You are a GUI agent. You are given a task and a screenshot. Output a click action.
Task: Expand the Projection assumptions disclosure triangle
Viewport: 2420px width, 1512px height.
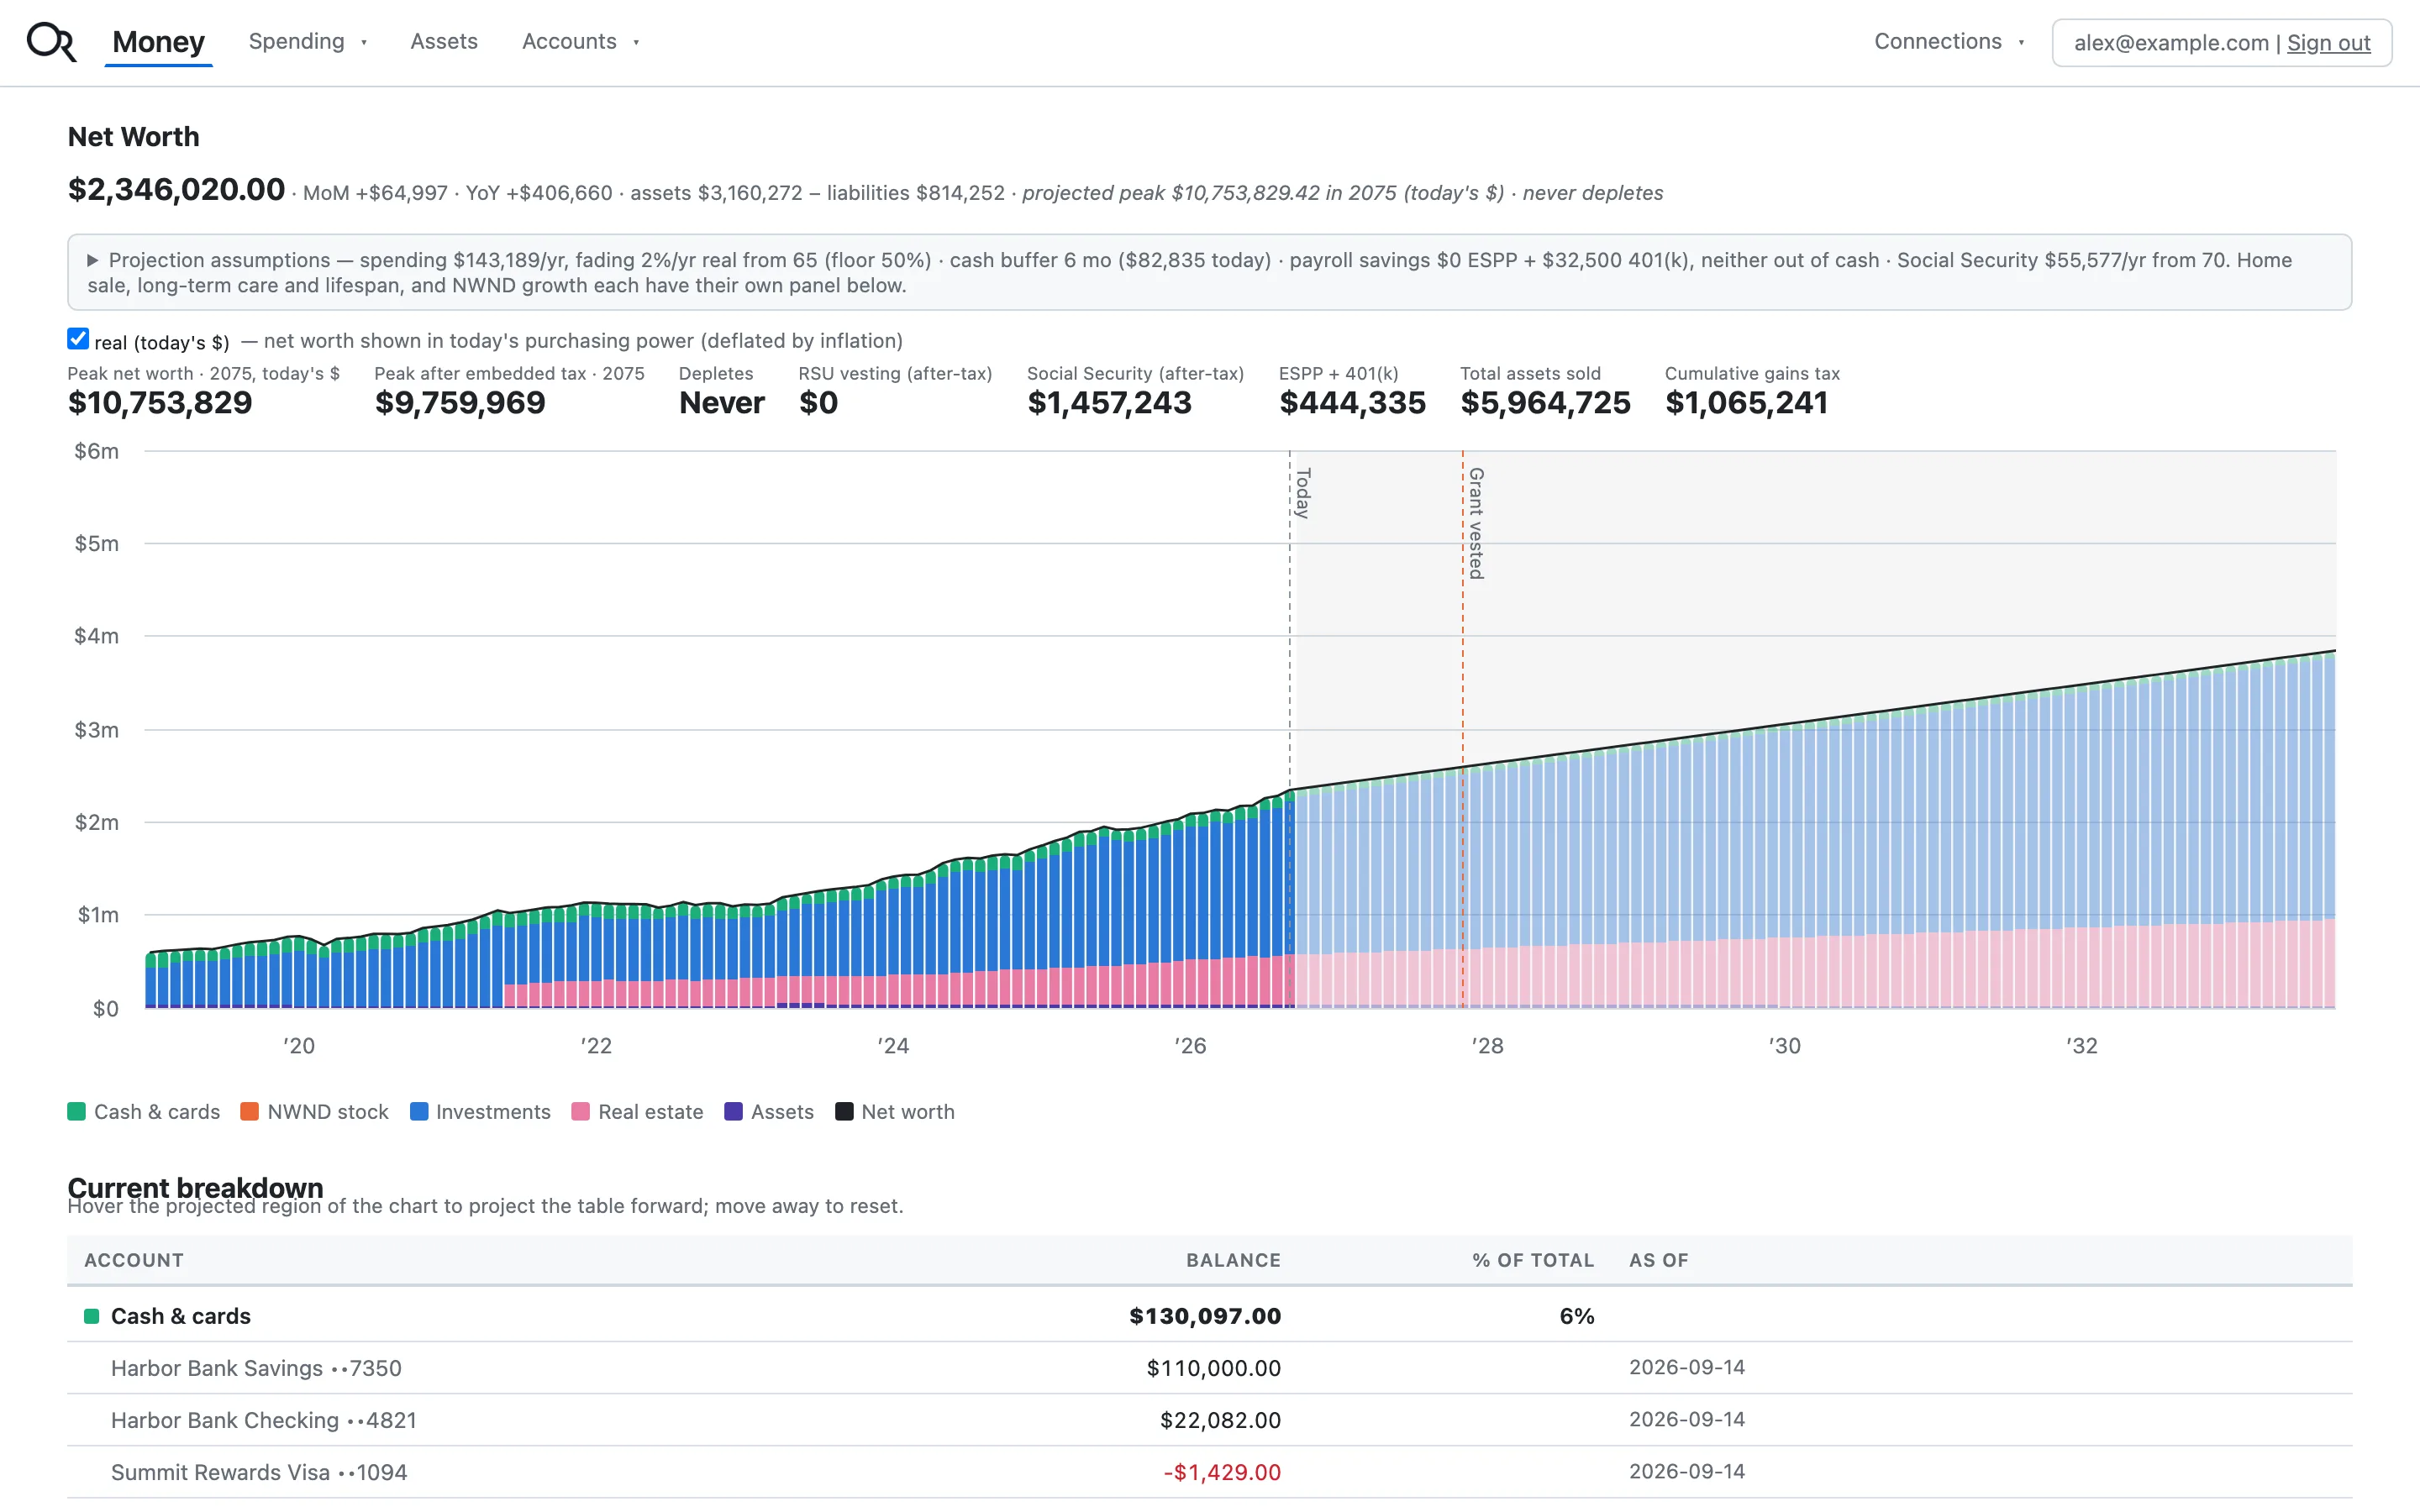[x=92, y=260]
